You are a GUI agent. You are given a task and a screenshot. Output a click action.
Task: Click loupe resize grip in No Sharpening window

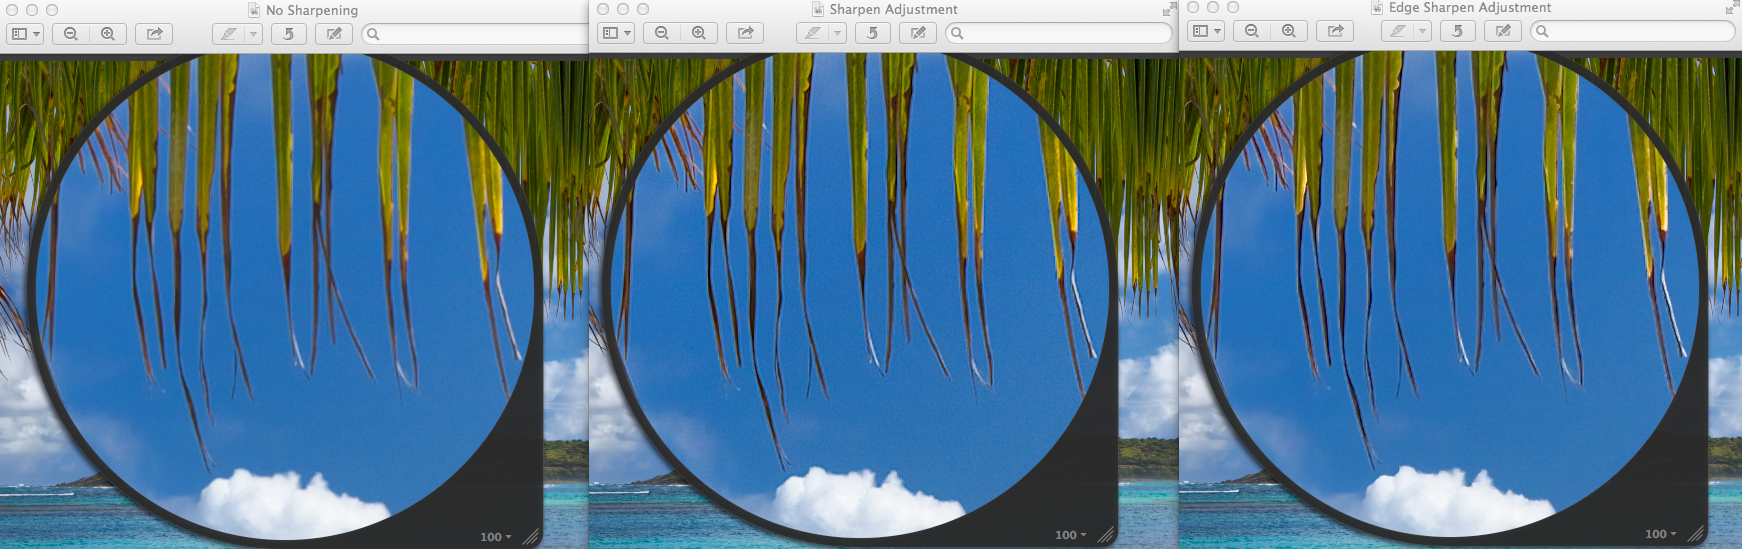[x=531, y=537]
